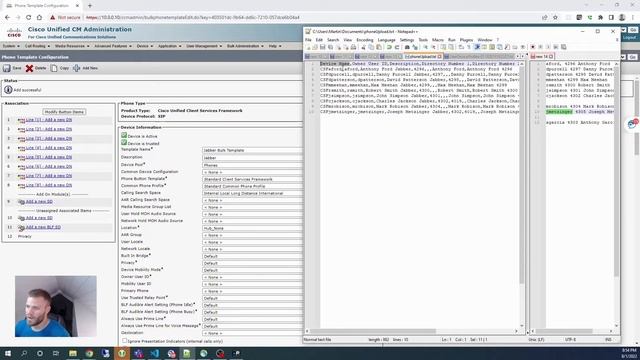Open Notepad++ Macro menu
640x360 pixels.
click(x=438, y=40)
